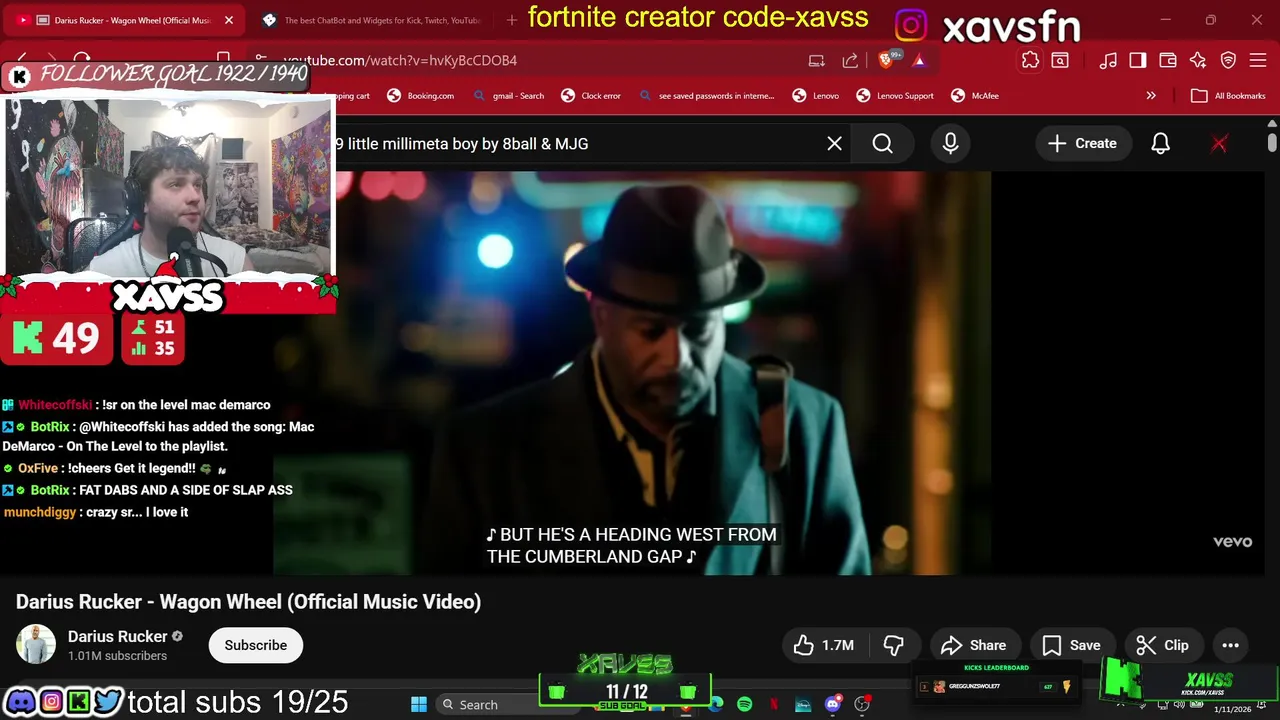Screen dimensions: 1280x720
Task: Click the Clip scissors button
Action: pos(1163,645)
